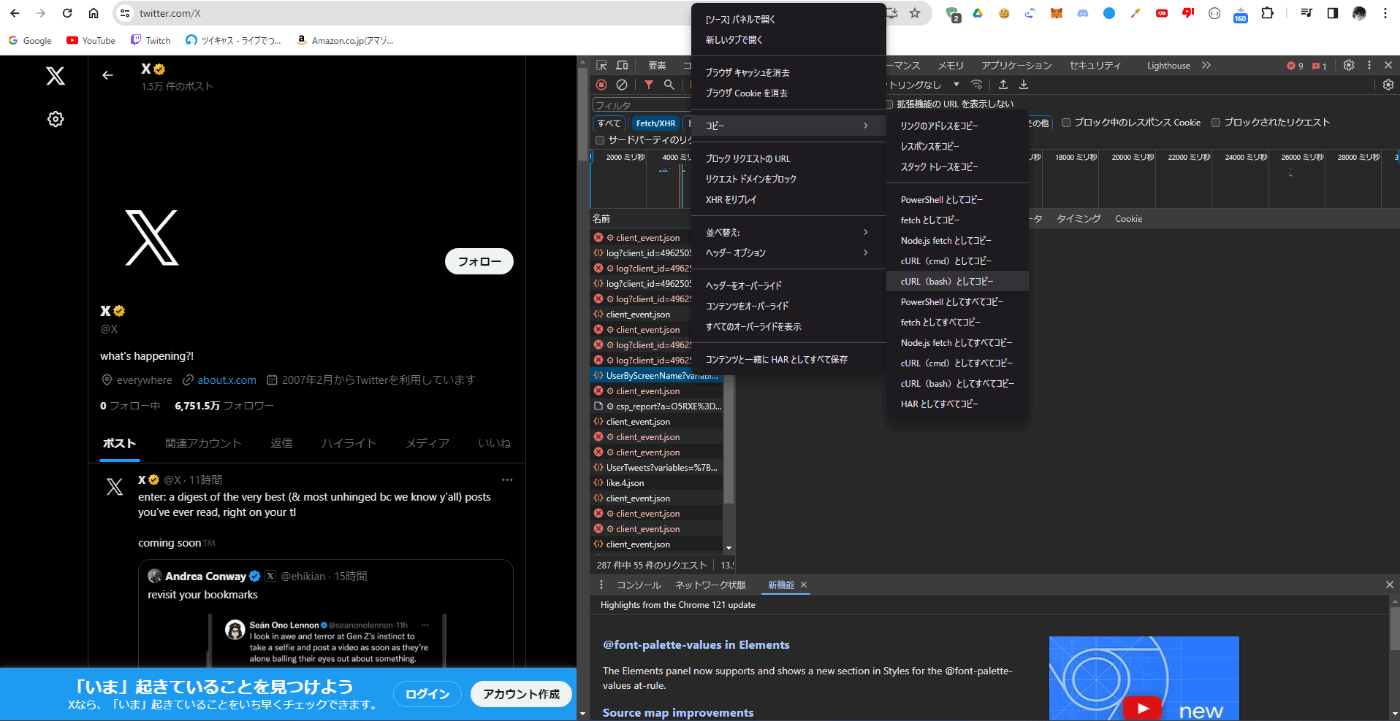Toggle third-party requests checkbox
The height and width of the screenshot is (721, 1400).
pos(600,141)
